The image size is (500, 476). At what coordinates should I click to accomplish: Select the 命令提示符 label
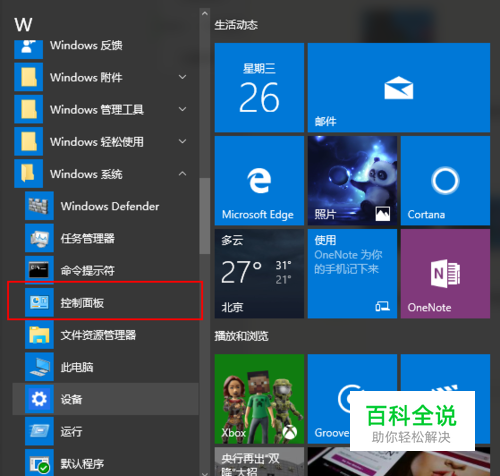tap(88, 270)
